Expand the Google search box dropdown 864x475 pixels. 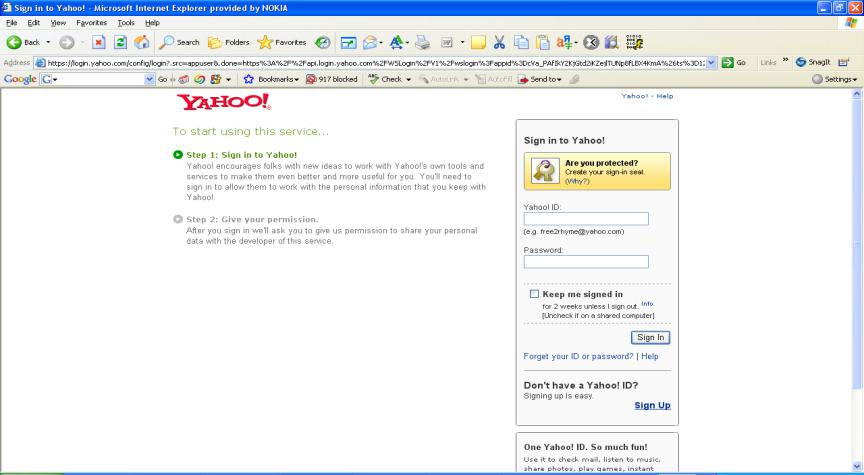coord(150,79)
